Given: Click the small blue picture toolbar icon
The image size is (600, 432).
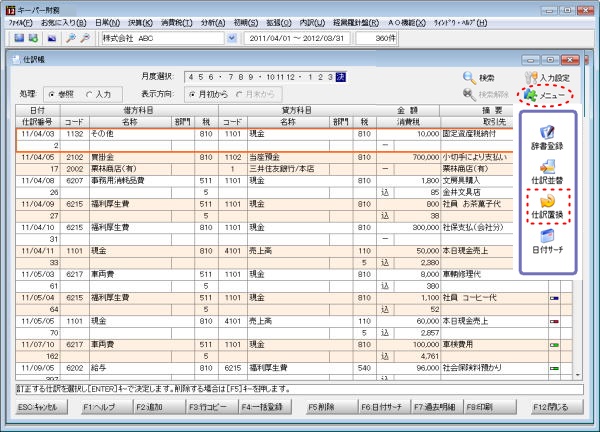Looking at the screenshot, I should pos(52,38).
